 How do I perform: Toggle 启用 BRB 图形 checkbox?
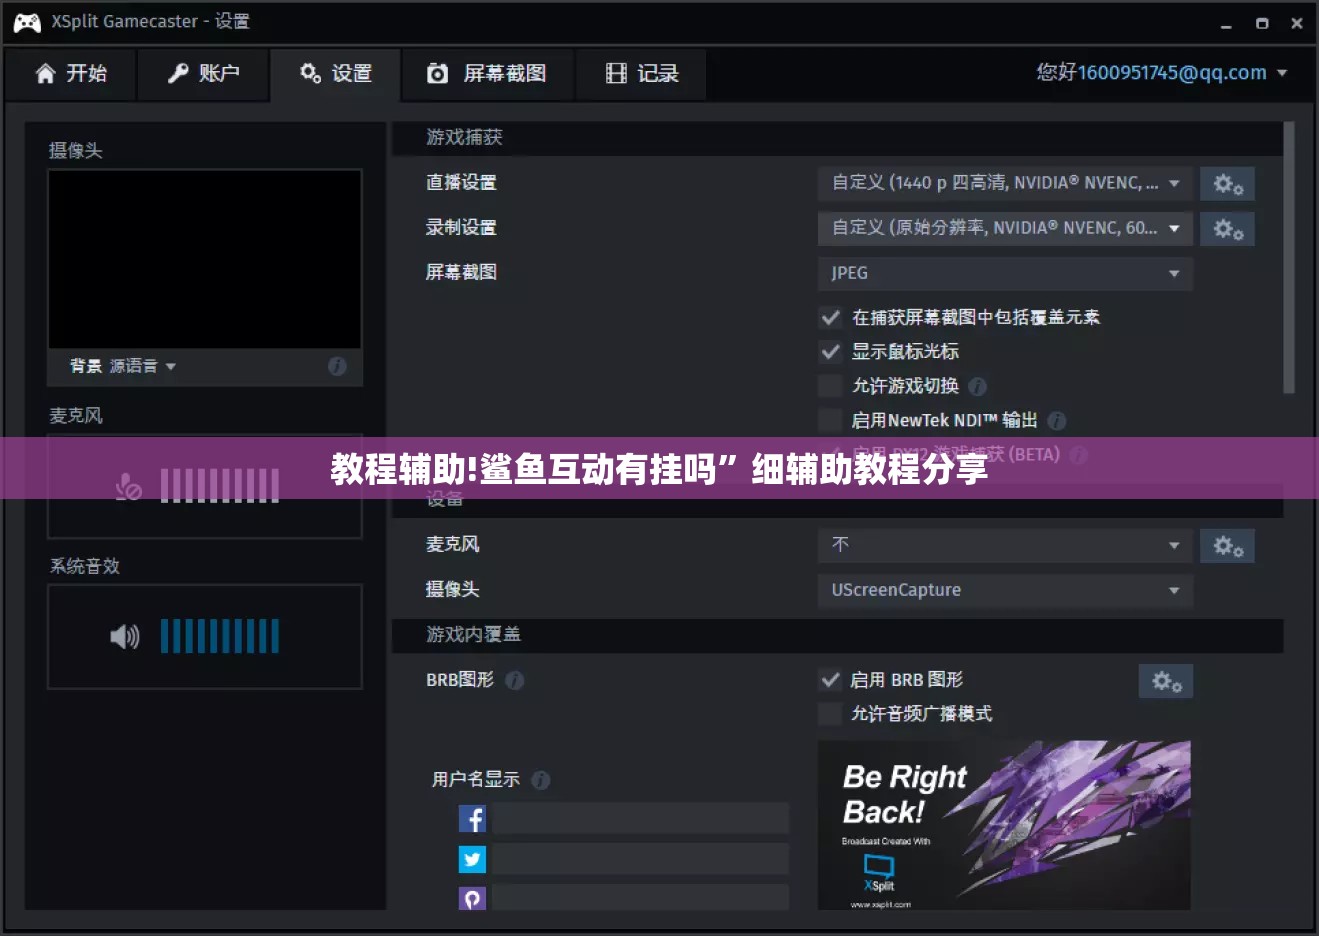pos(830,680)
